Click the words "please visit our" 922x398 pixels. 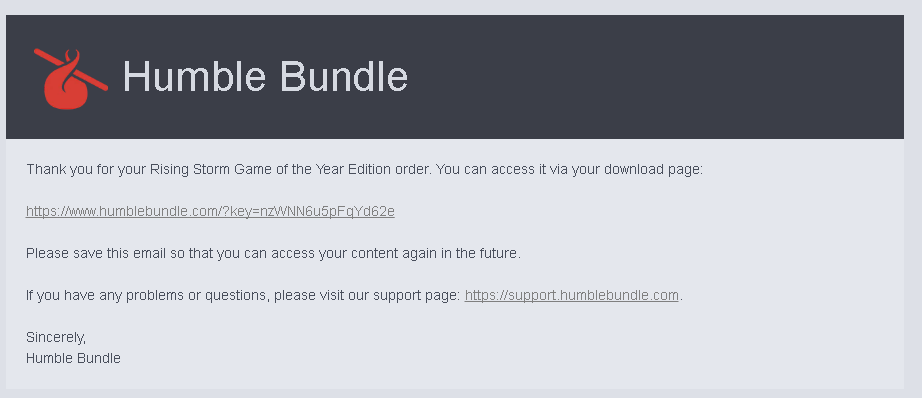[321, 295]
